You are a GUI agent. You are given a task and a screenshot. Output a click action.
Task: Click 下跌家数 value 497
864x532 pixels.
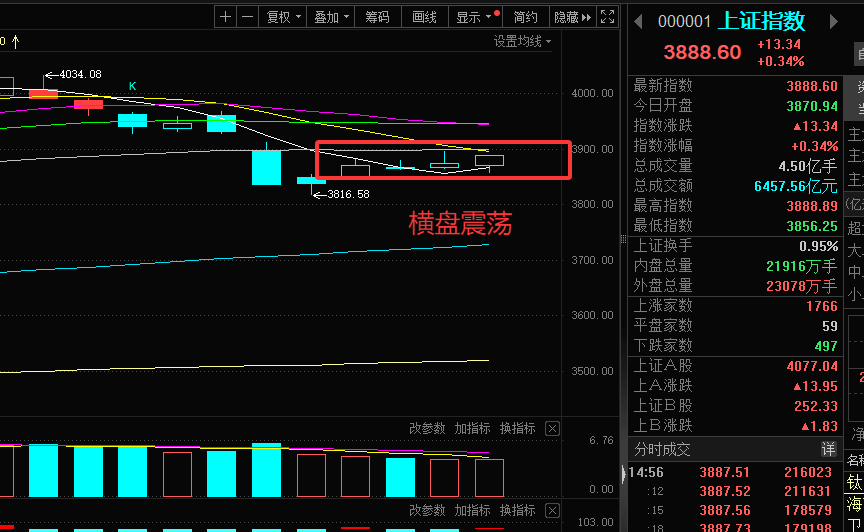(826, 346)
